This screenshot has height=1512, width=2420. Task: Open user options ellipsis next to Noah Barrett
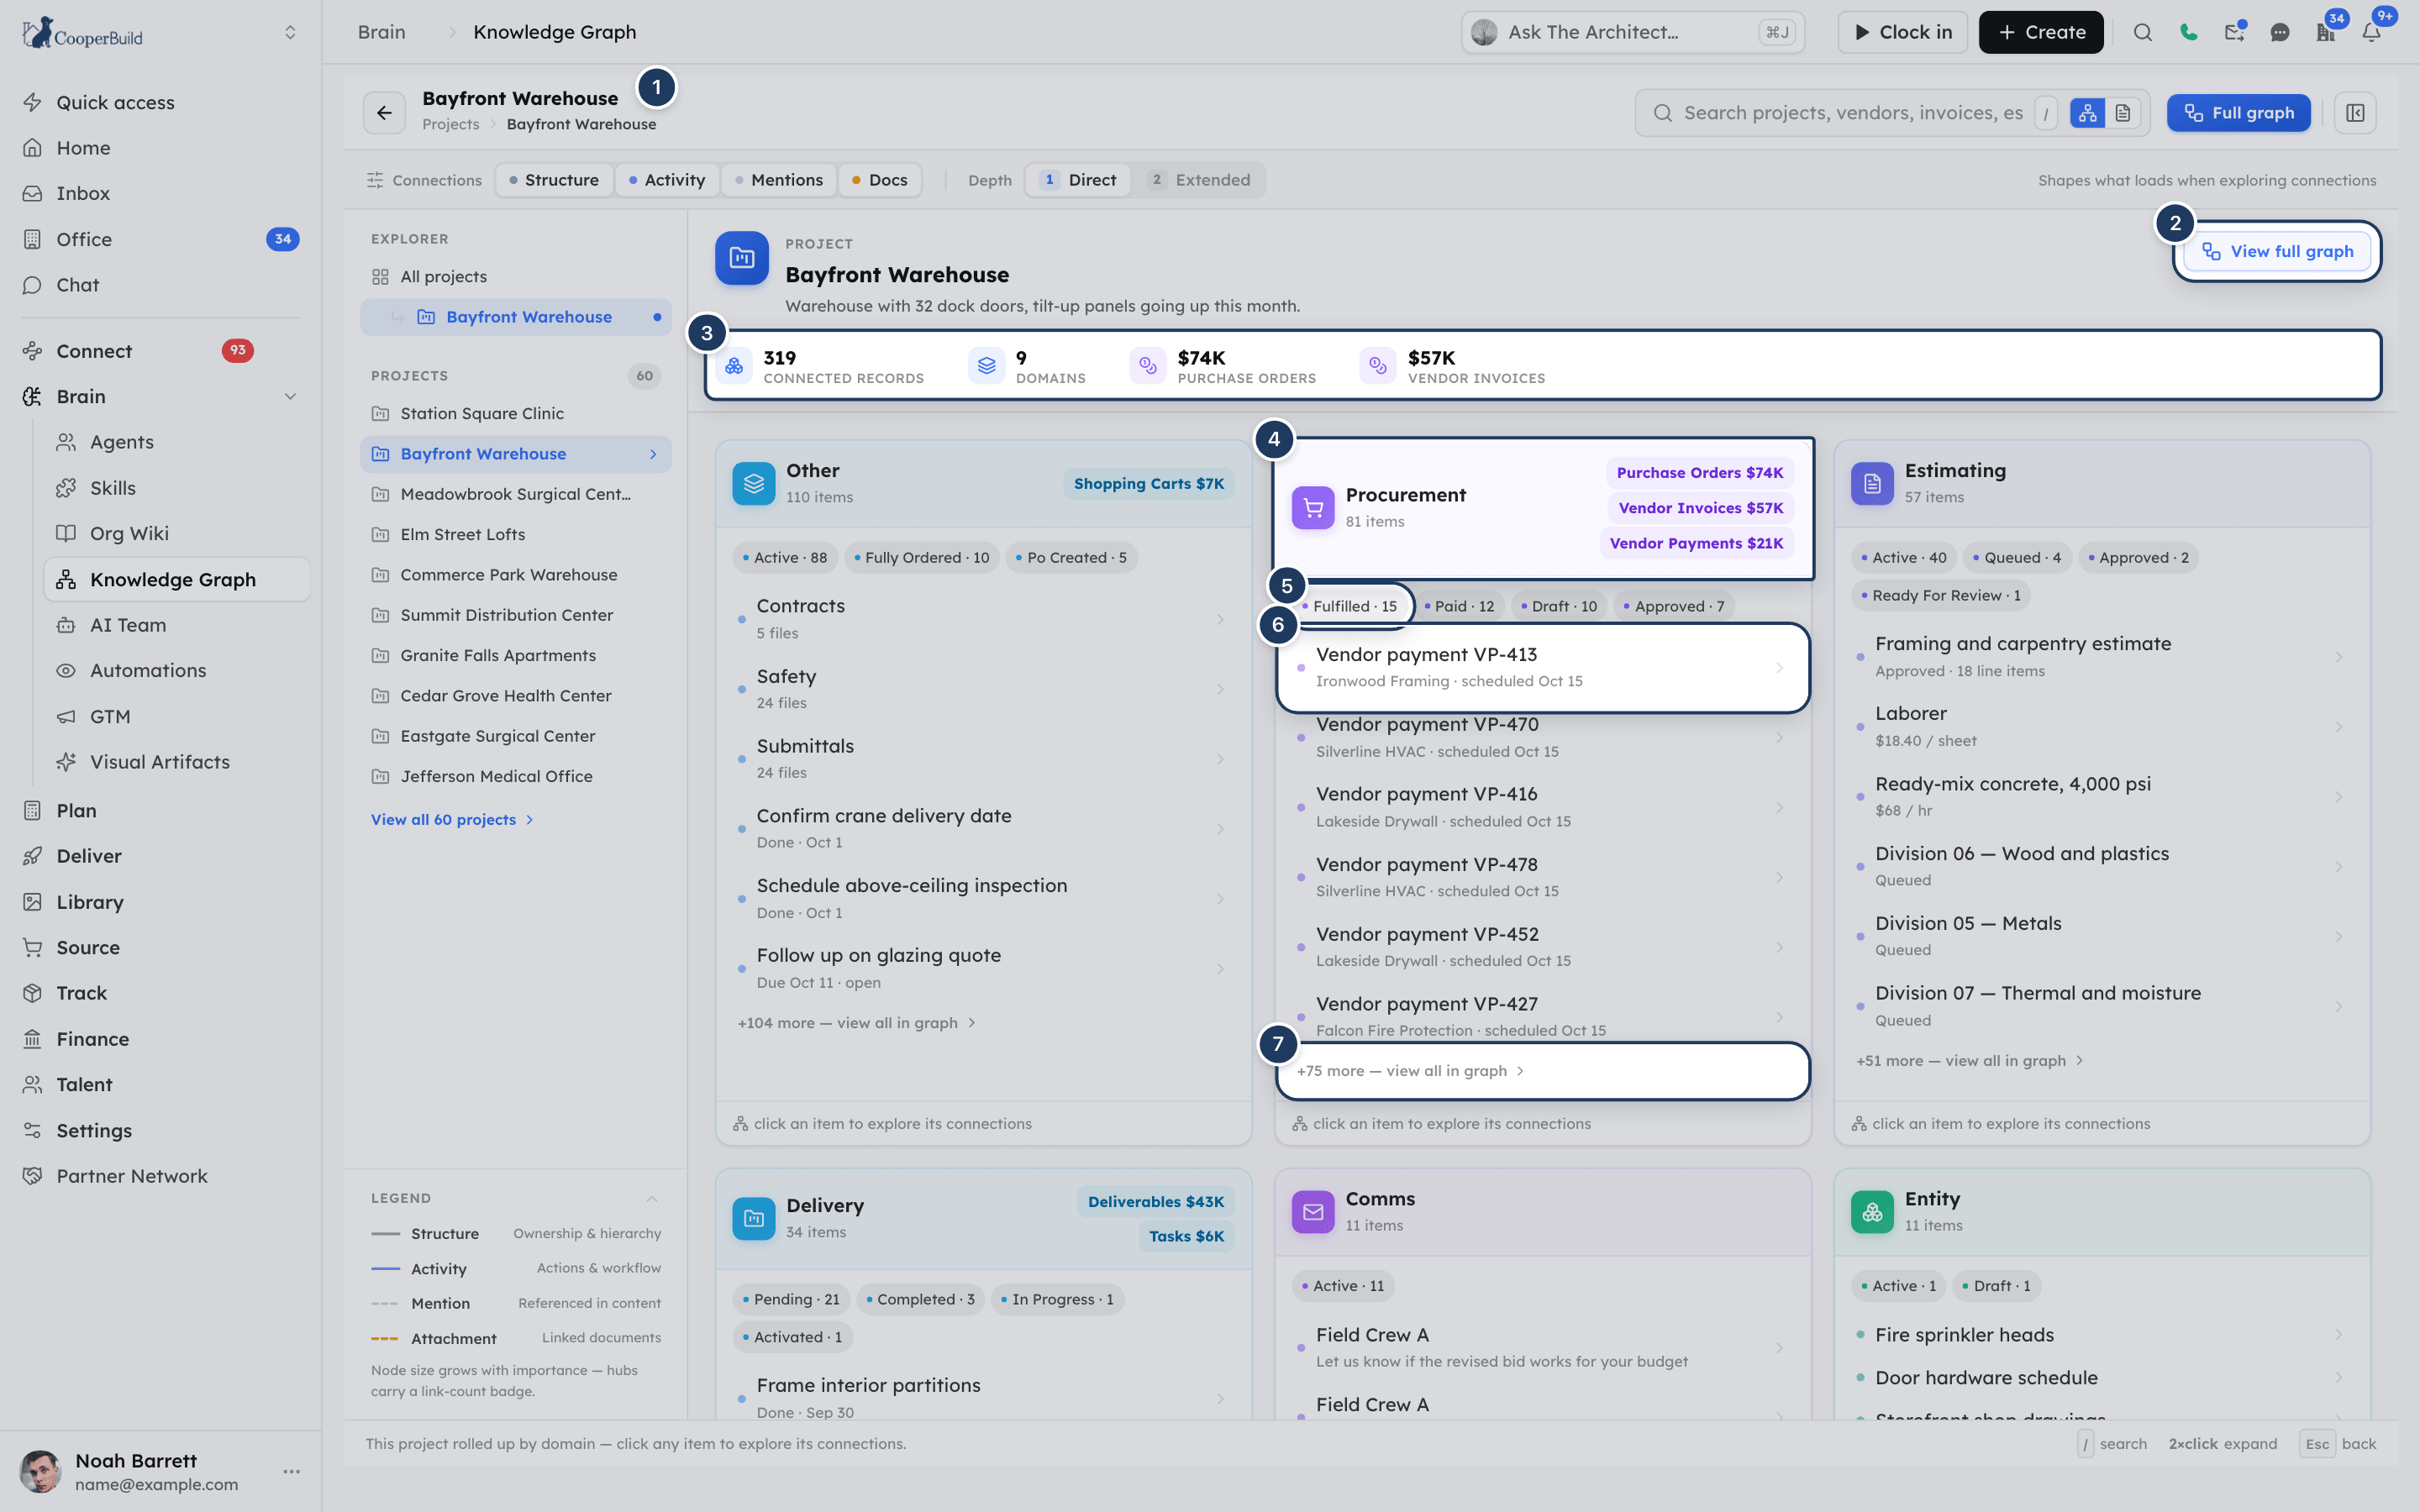click(x=291, y=1471)
